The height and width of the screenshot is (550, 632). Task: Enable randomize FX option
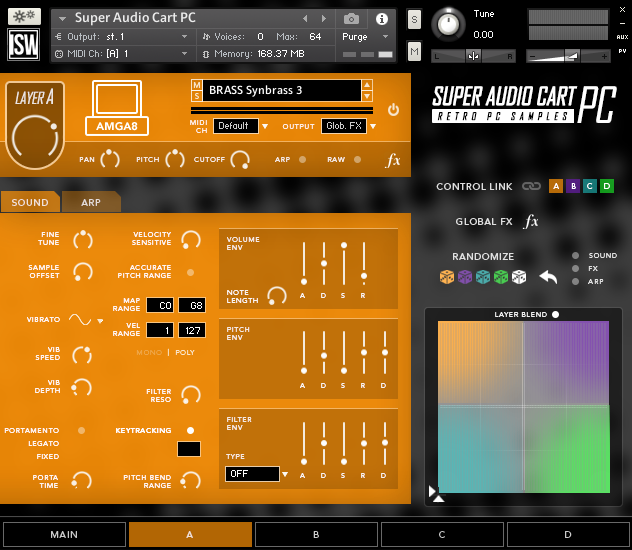tap(576, 268)
